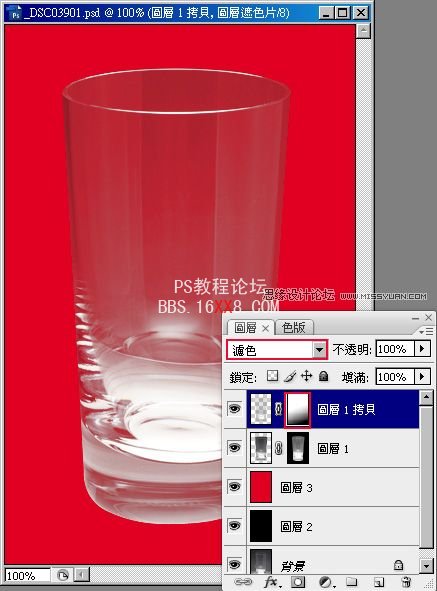Toggle visibility of 背景 layer

tap(234, 565)
